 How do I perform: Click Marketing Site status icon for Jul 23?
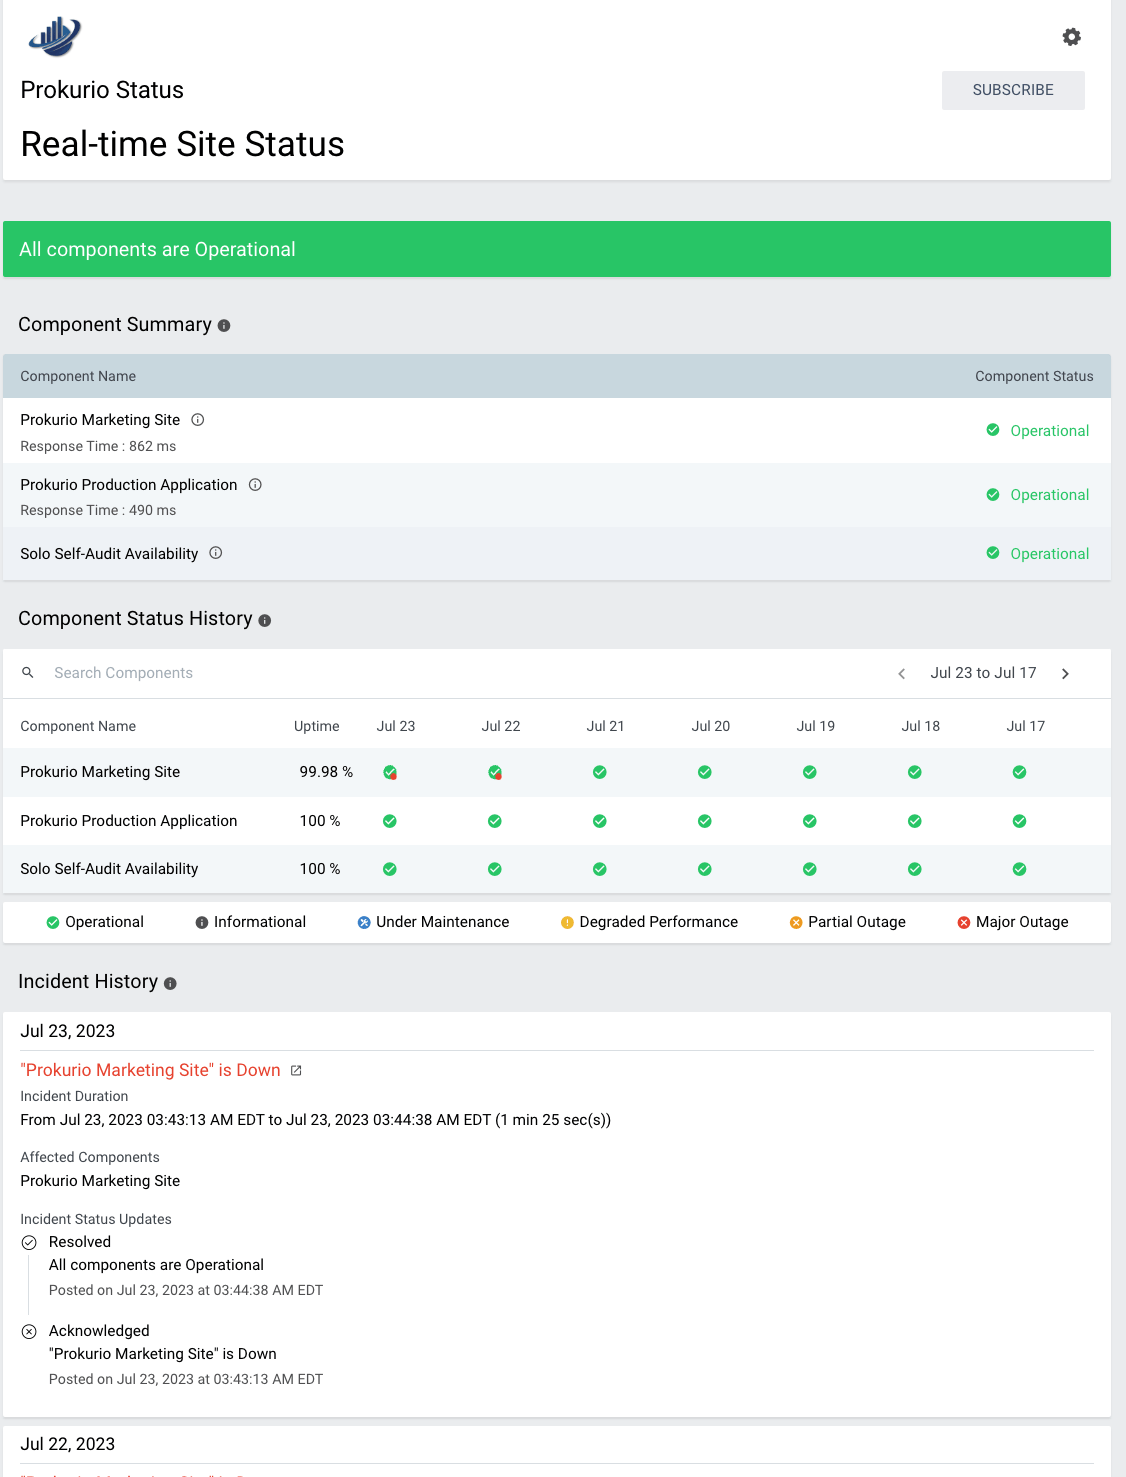coord(390,772)
